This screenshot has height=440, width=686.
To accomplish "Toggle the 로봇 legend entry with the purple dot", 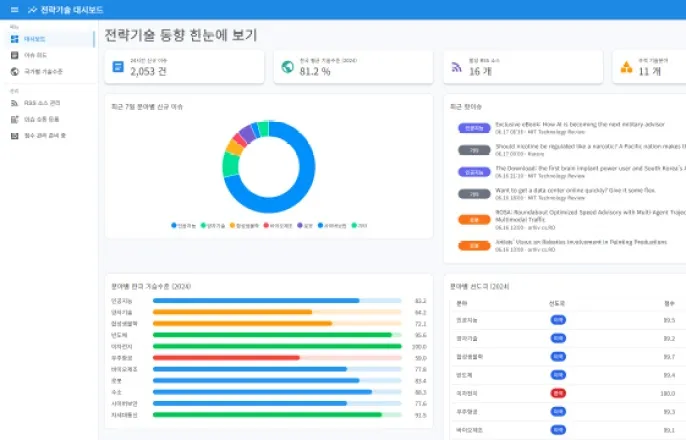I will (x=305, y=226).
